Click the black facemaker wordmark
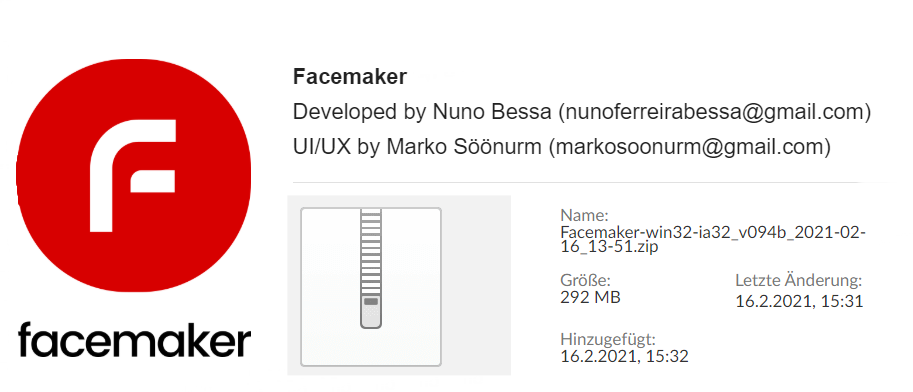Image resolution: width=913 pixels, height=392 pixels. pos(135,339)
